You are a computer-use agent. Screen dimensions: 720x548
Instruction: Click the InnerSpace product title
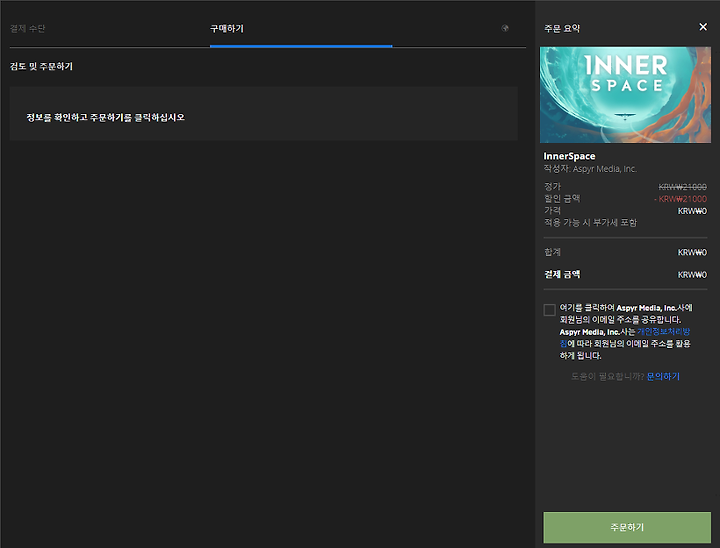[x=569, y=156]
